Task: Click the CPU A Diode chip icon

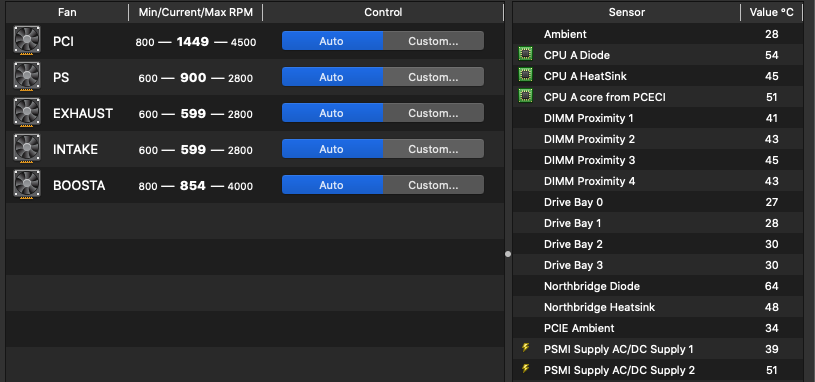Action: coord(525,54)
